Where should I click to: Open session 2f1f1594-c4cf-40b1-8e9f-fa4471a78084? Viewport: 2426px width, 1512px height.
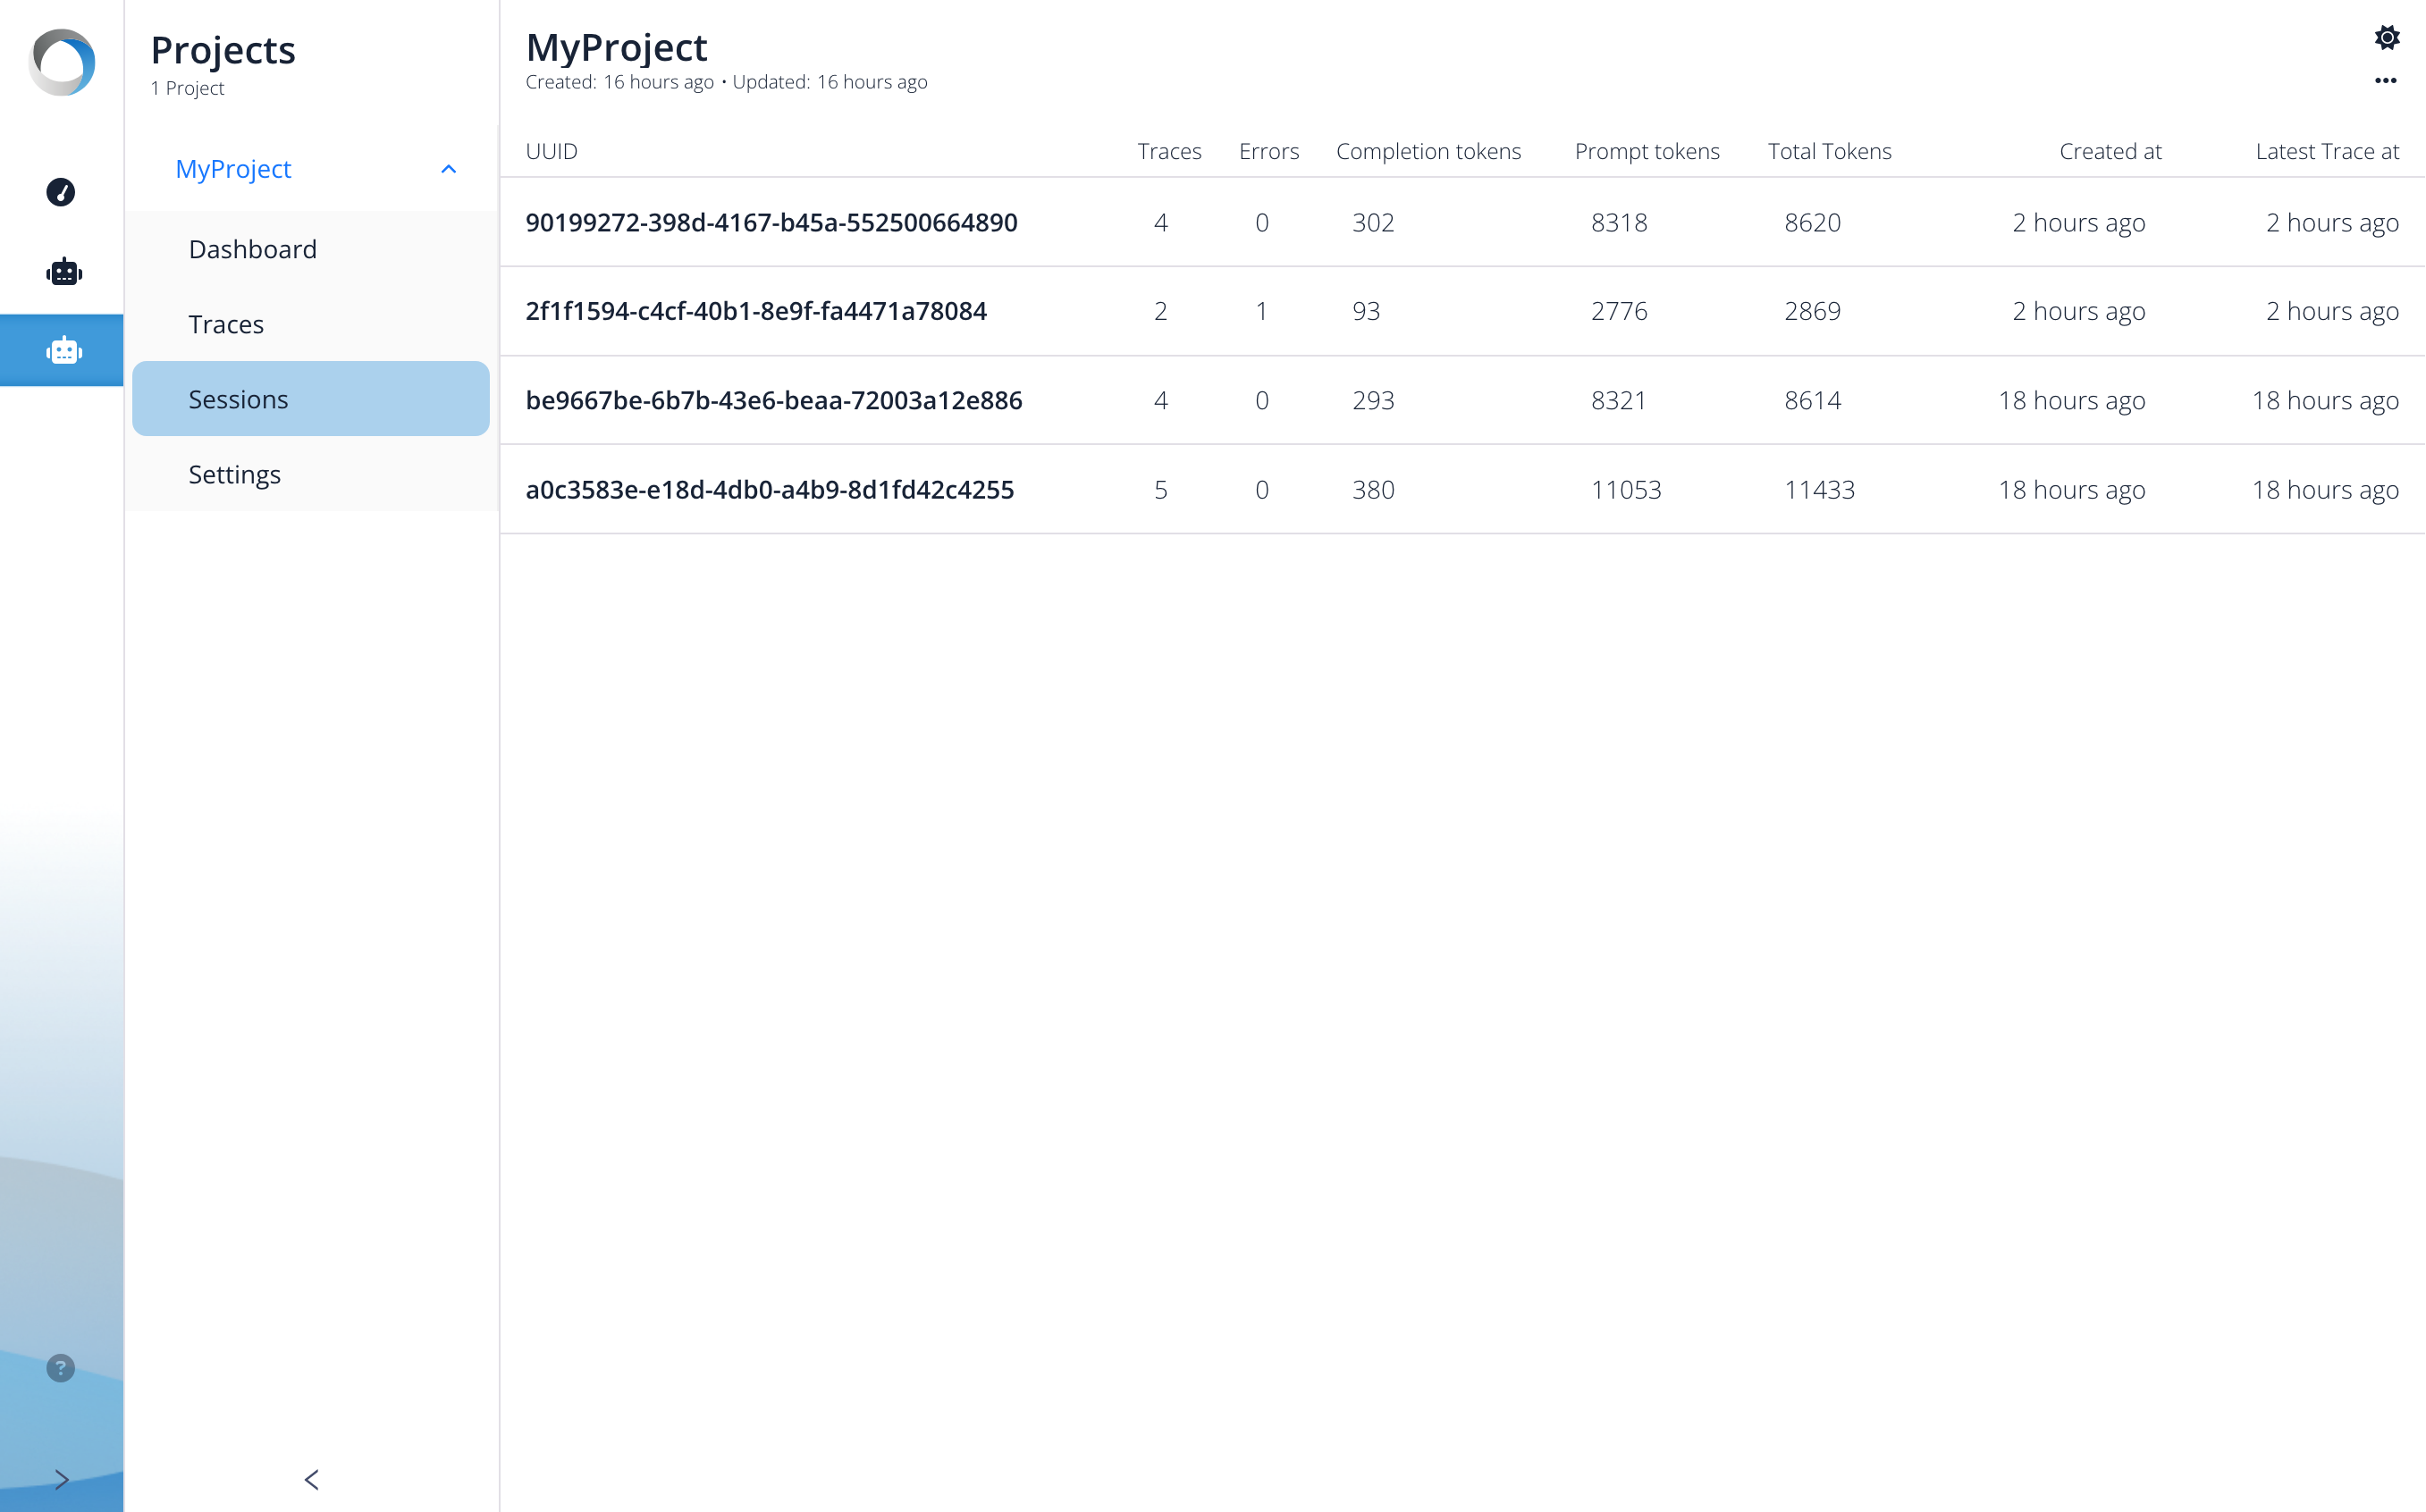pyautogui.click(x=756, y=311)
